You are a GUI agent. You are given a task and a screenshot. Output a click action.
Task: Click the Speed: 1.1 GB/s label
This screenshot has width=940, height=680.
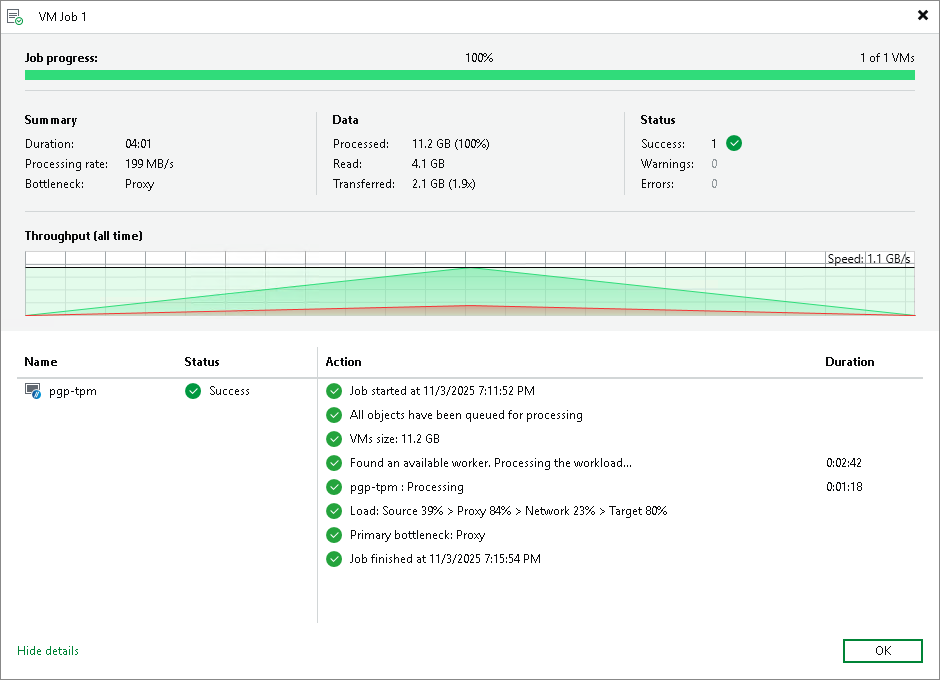[x=869, y=258]
